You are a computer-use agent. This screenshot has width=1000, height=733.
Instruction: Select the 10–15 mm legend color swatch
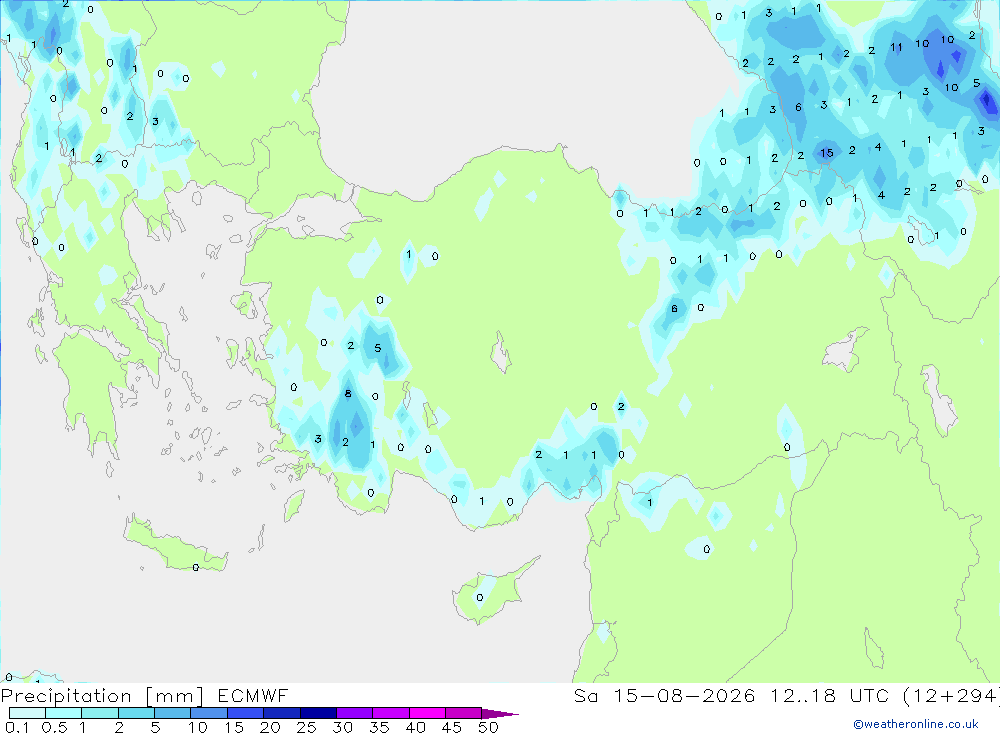point(209,713)
